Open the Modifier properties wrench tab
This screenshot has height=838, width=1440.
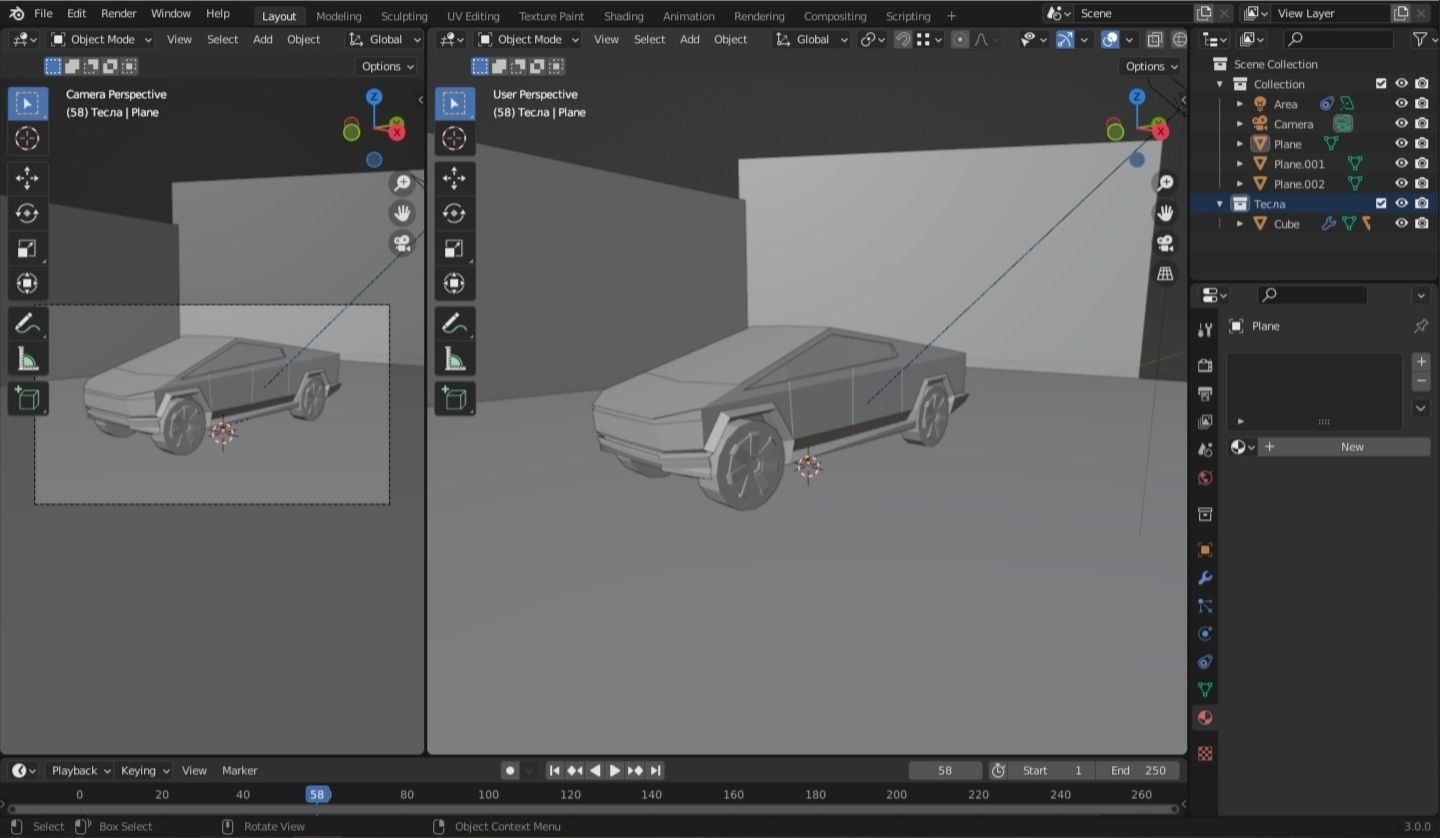tap(1205, 578)
